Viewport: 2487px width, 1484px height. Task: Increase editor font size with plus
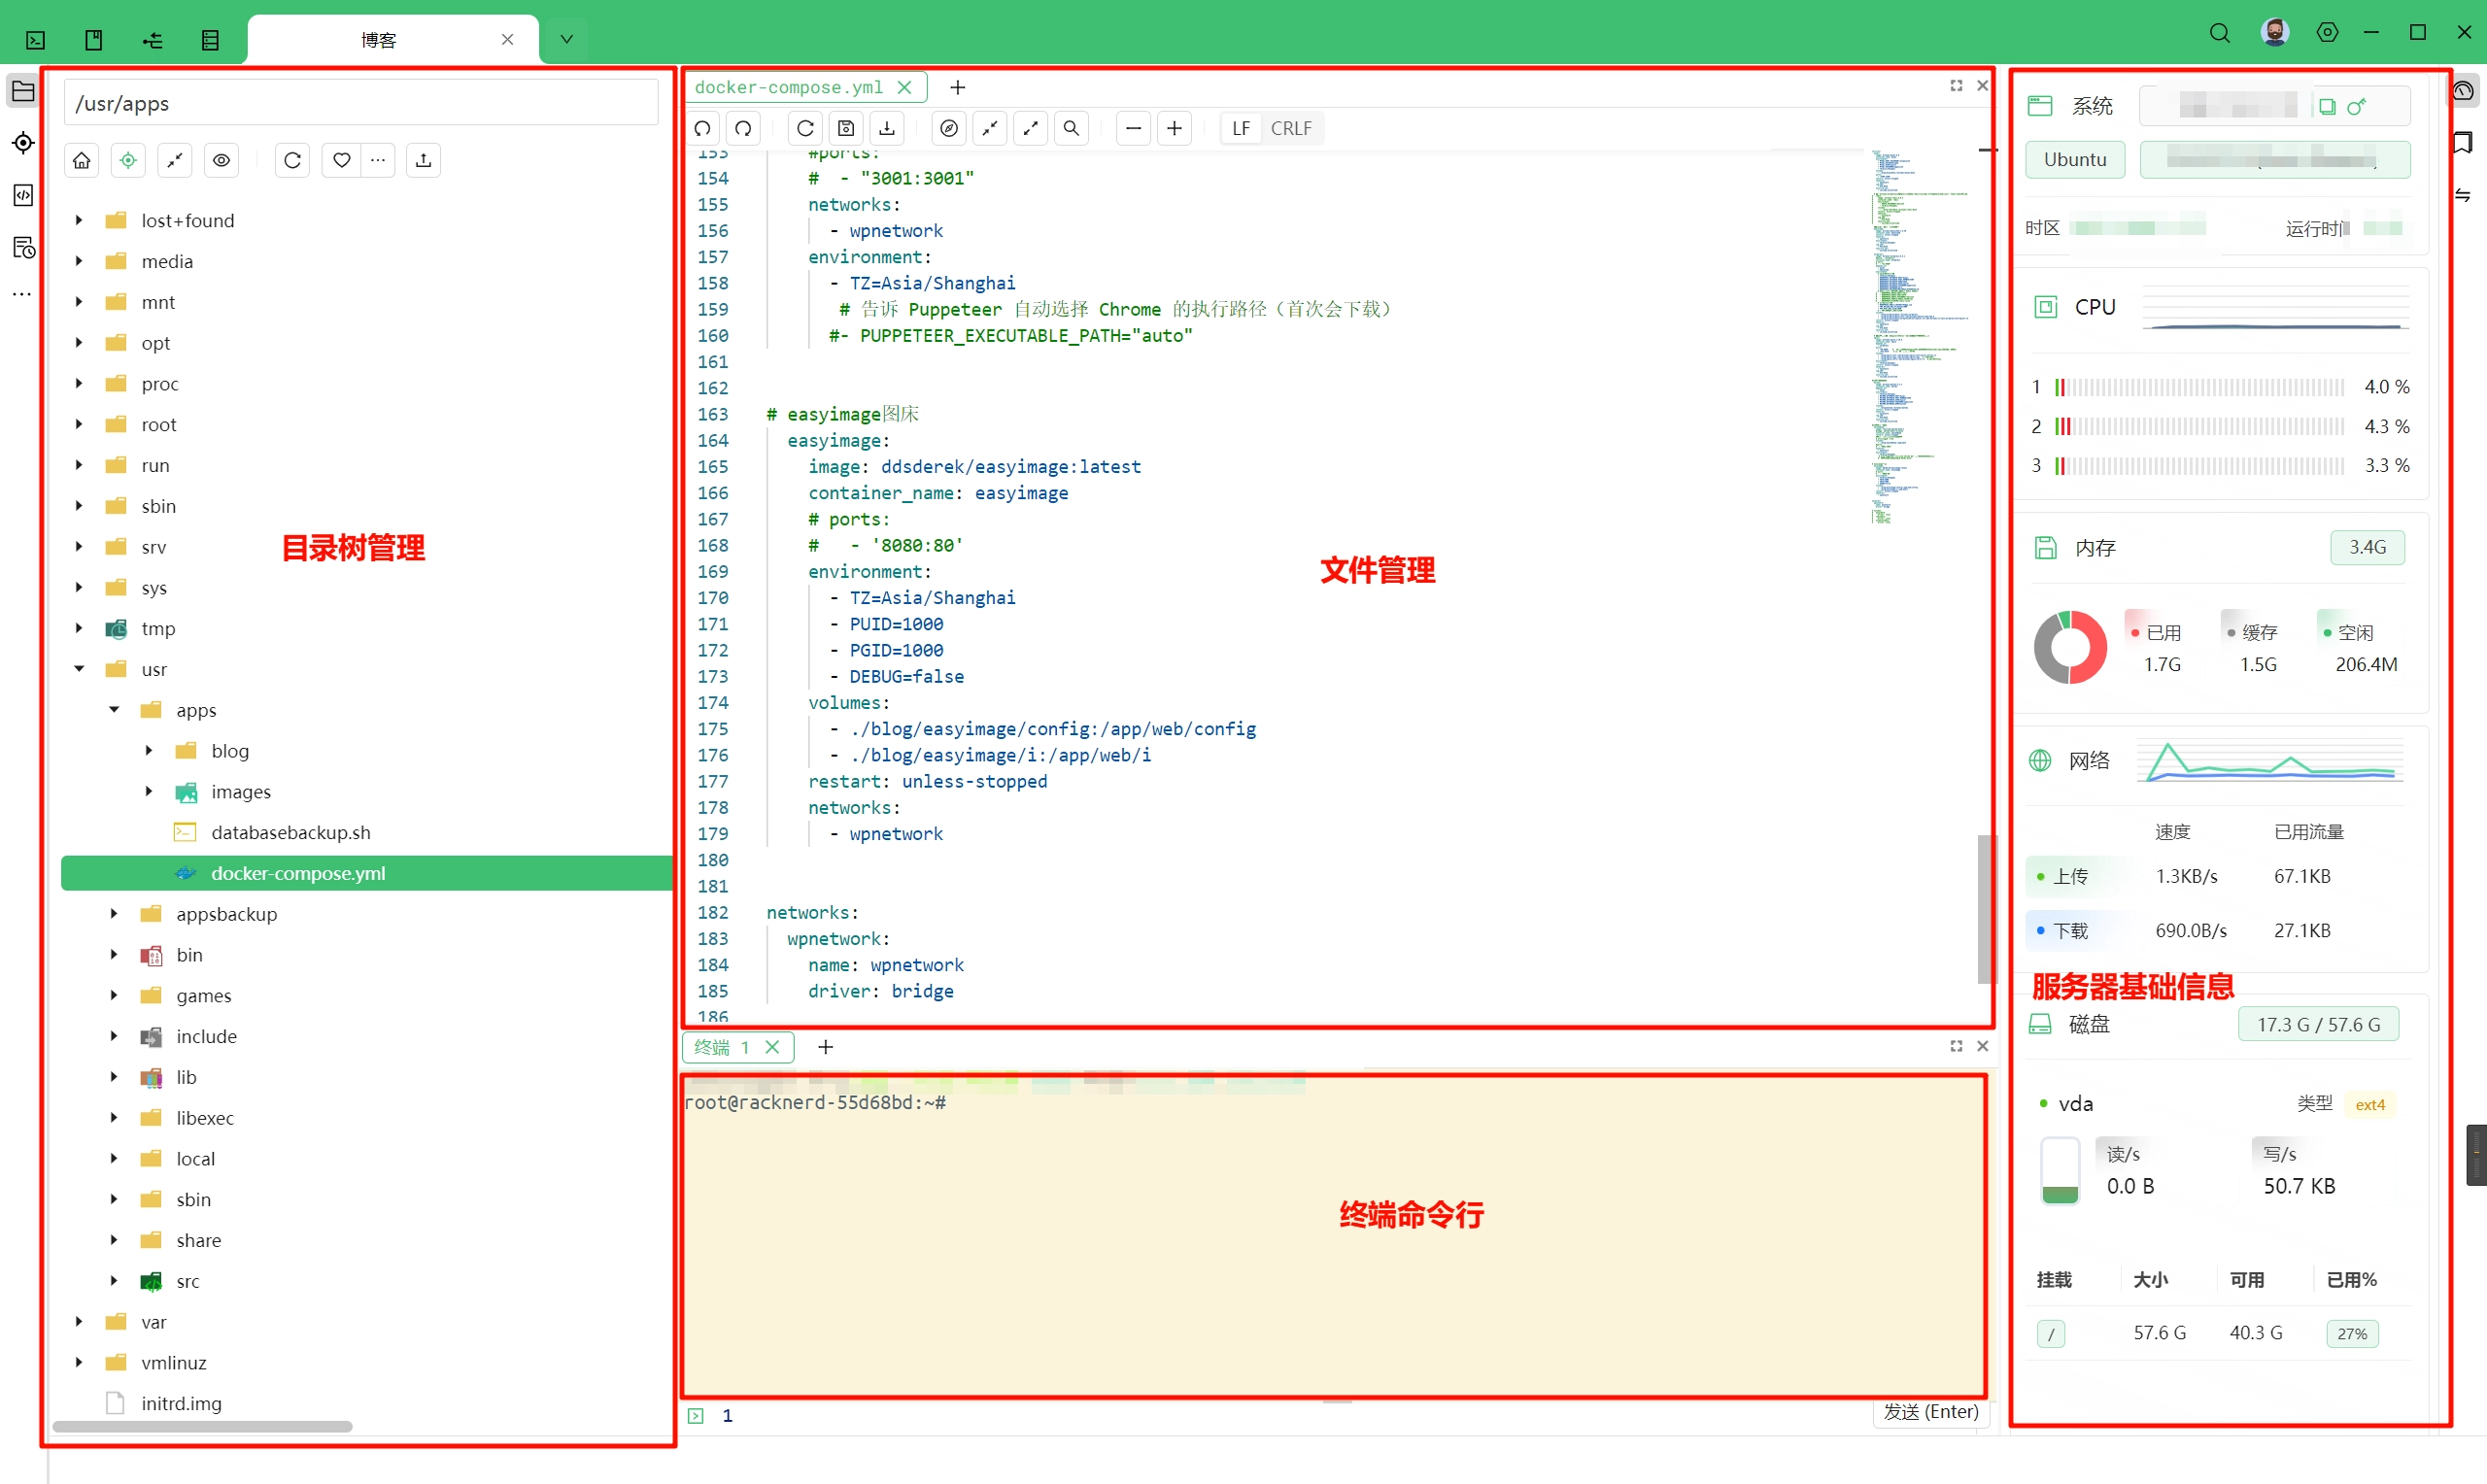tap(1174, 128)
